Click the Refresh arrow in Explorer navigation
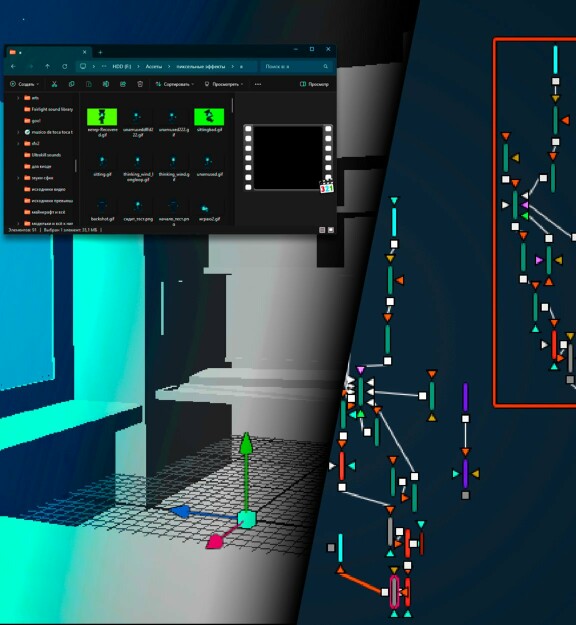 point(65,67)
